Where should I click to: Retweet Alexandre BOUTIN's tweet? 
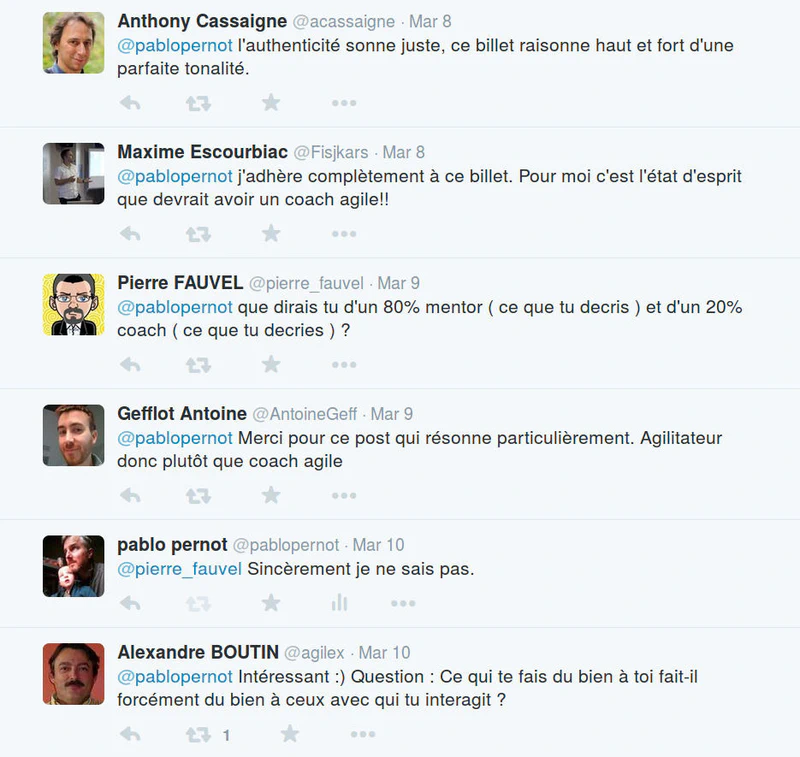tap(198, 735)
